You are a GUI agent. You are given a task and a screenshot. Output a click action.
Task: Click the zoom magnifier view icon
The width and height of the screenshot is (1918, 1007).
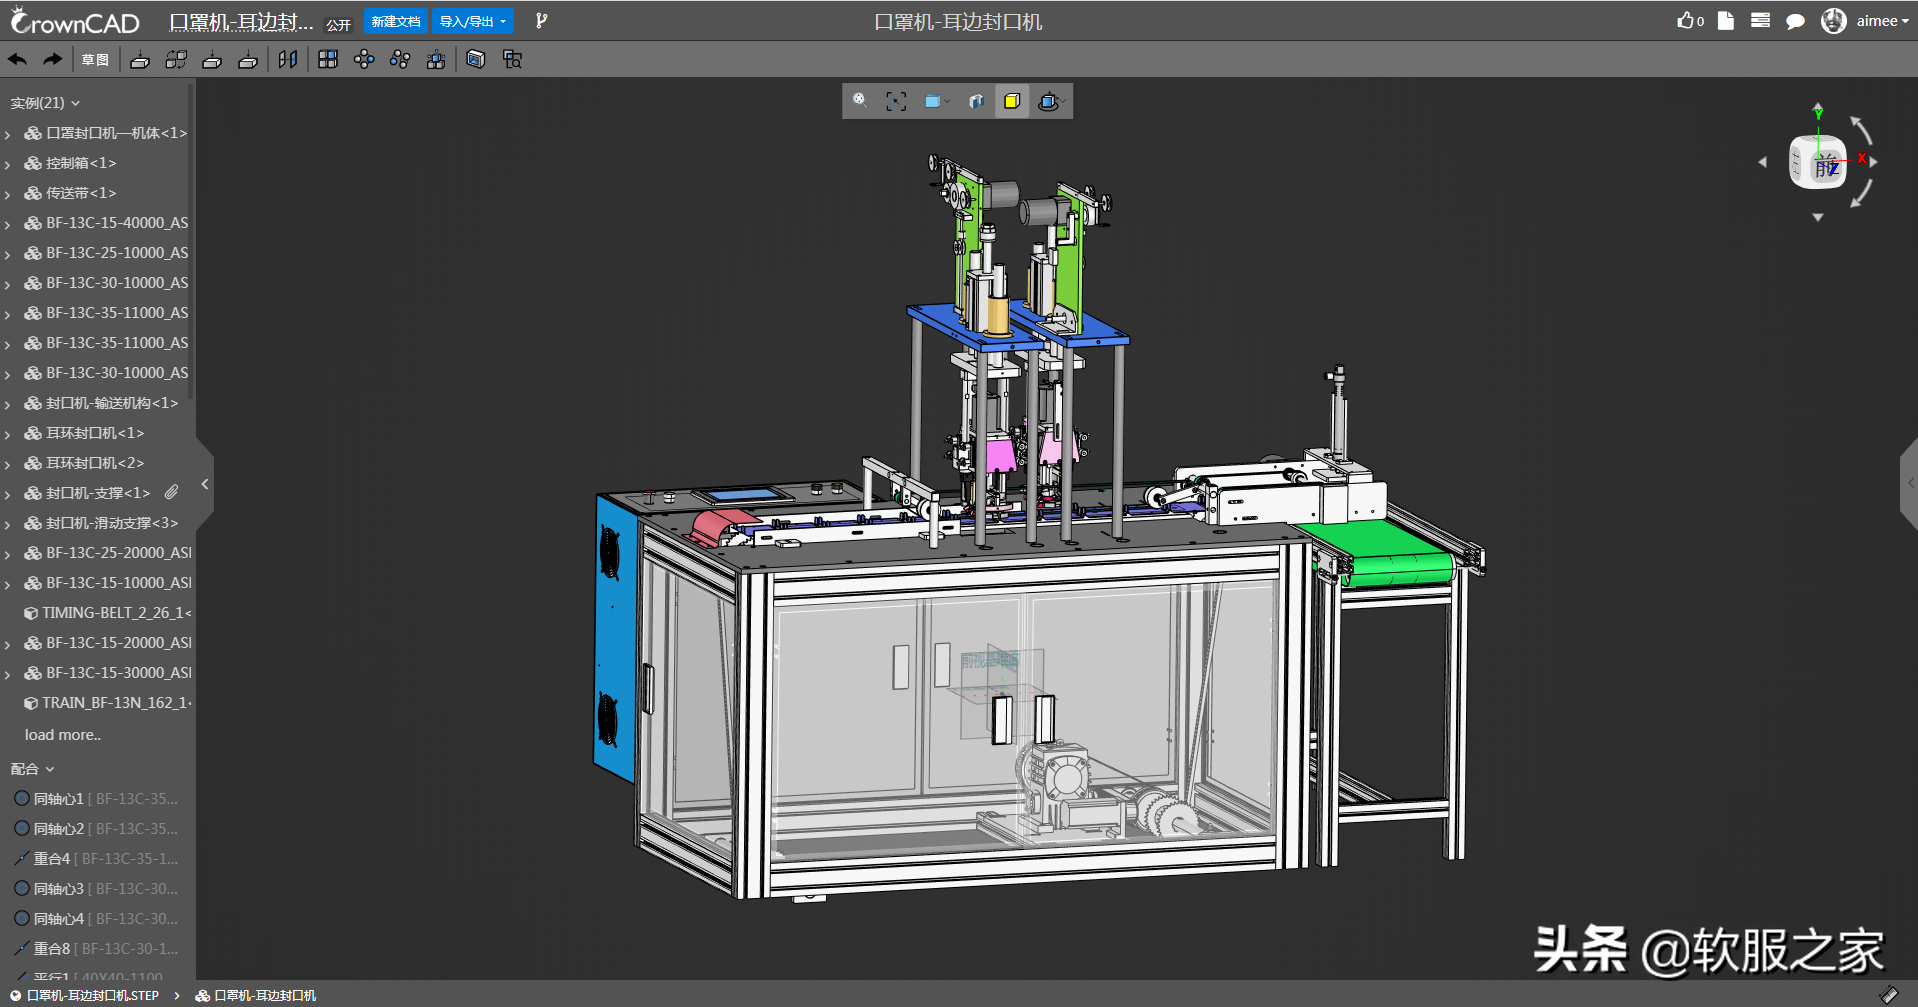point(860,101)
